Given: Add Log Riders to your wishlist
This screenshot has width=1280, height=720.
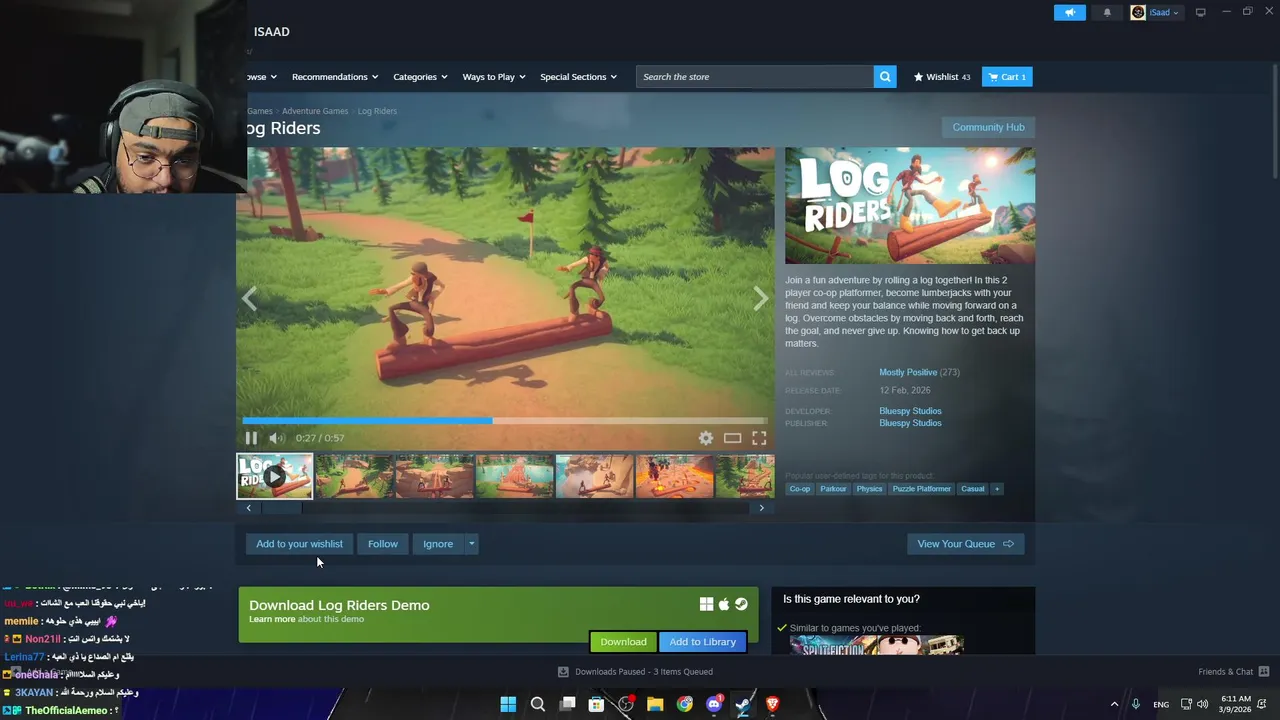Looking at the screenshot, I should click(x=299, y=544).
